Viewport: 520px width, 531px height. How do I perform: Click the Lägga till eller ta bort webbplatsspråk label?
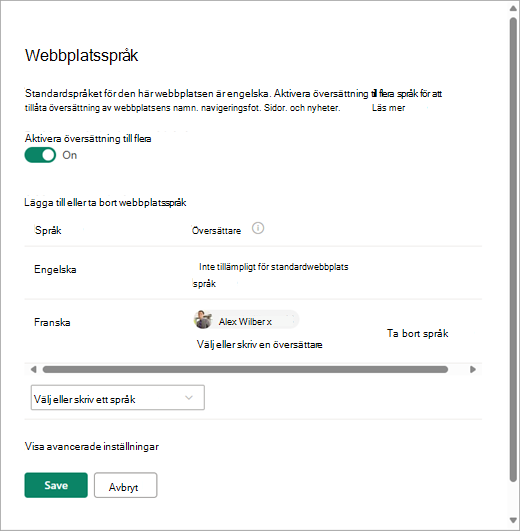pos(105,203)
